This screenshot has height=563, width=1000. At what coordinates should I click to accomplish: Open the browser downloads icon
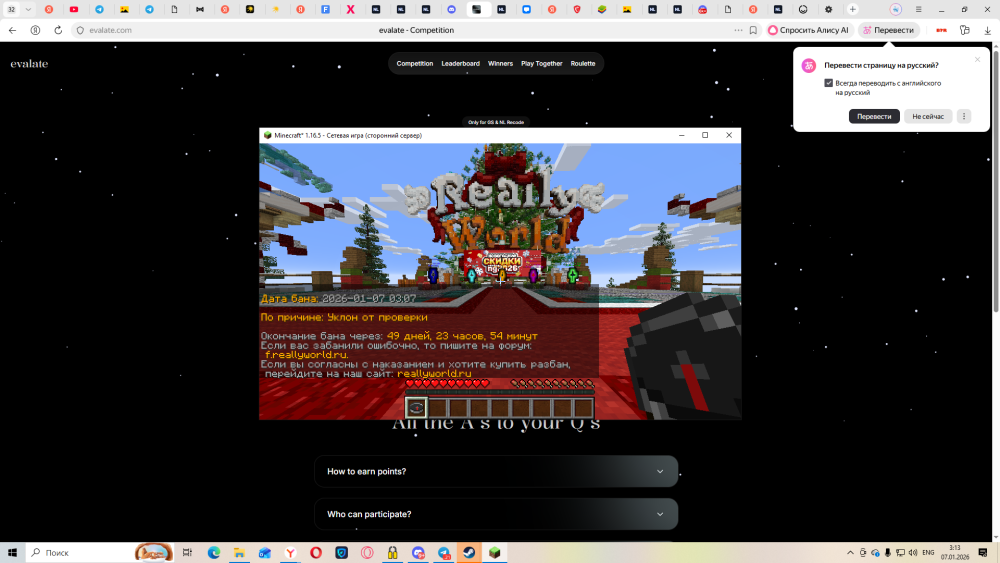click(987, 30)
